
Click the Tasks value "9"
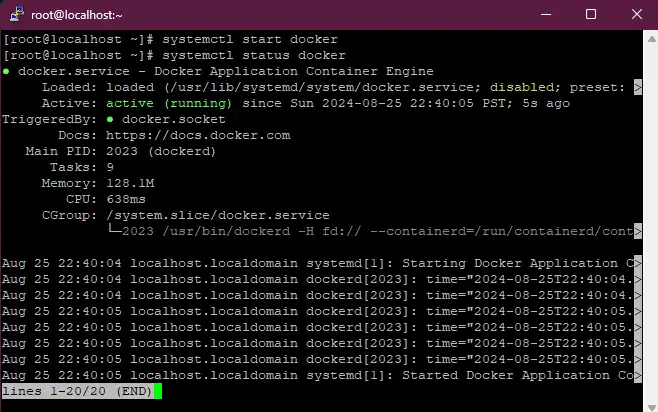(x=110, y=167)
